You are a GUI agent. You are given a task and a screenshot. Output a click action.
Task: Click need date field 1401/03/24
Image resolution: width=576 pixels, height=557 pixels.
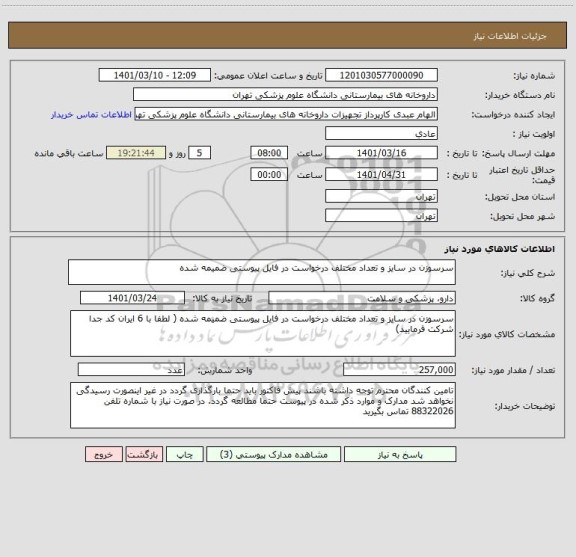[132, 298]
